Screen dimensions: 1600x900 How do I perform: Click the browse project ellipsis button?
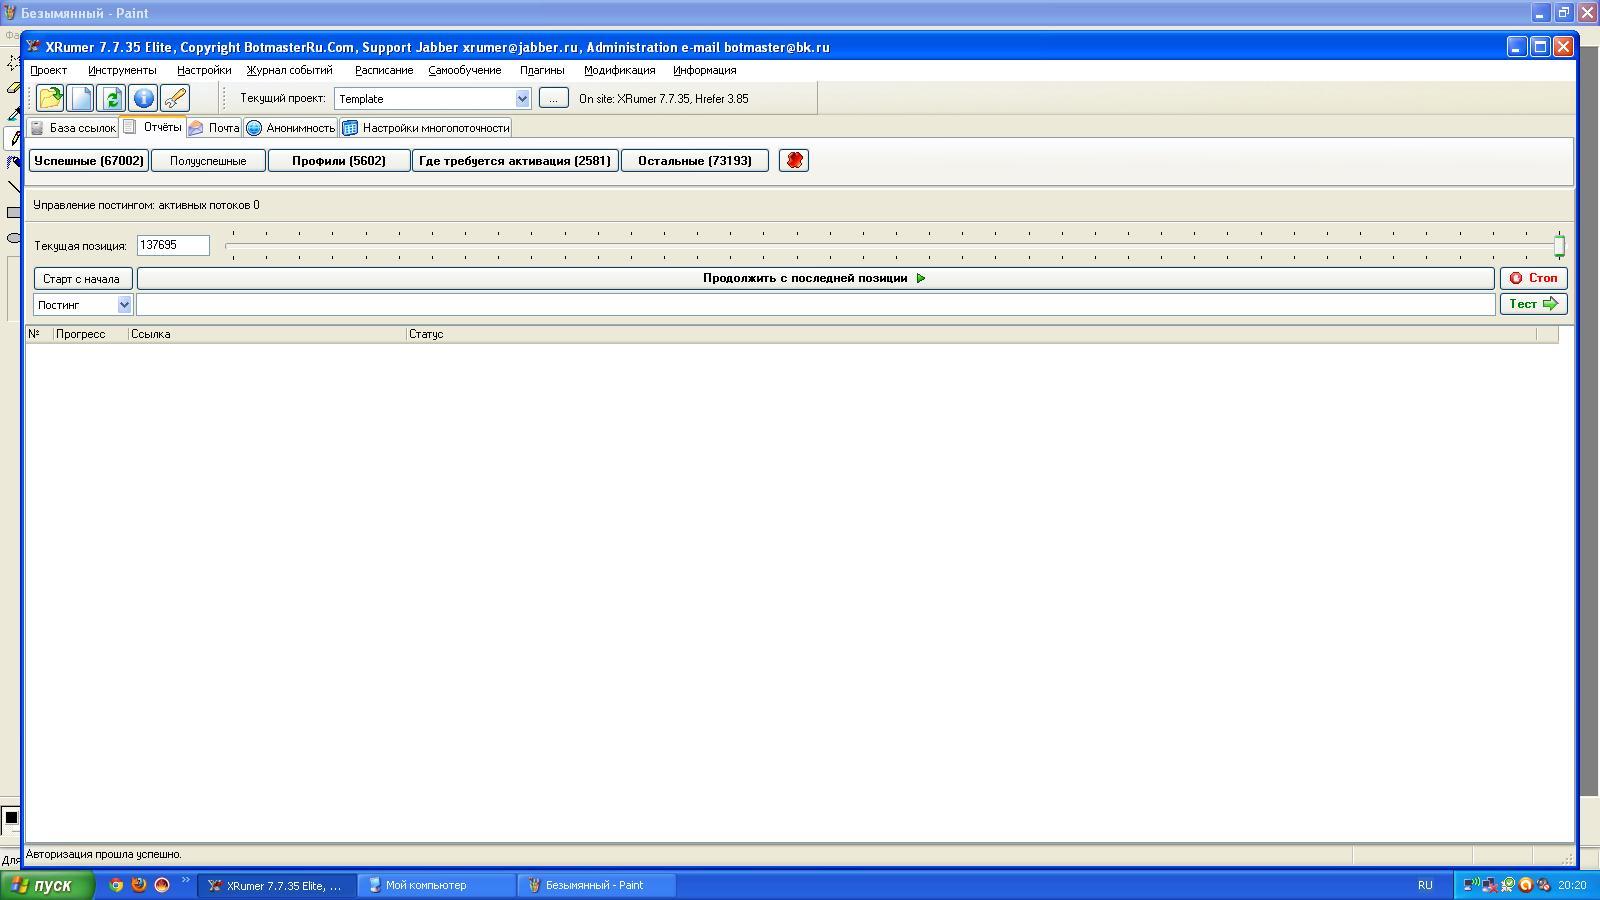(553, 98)
